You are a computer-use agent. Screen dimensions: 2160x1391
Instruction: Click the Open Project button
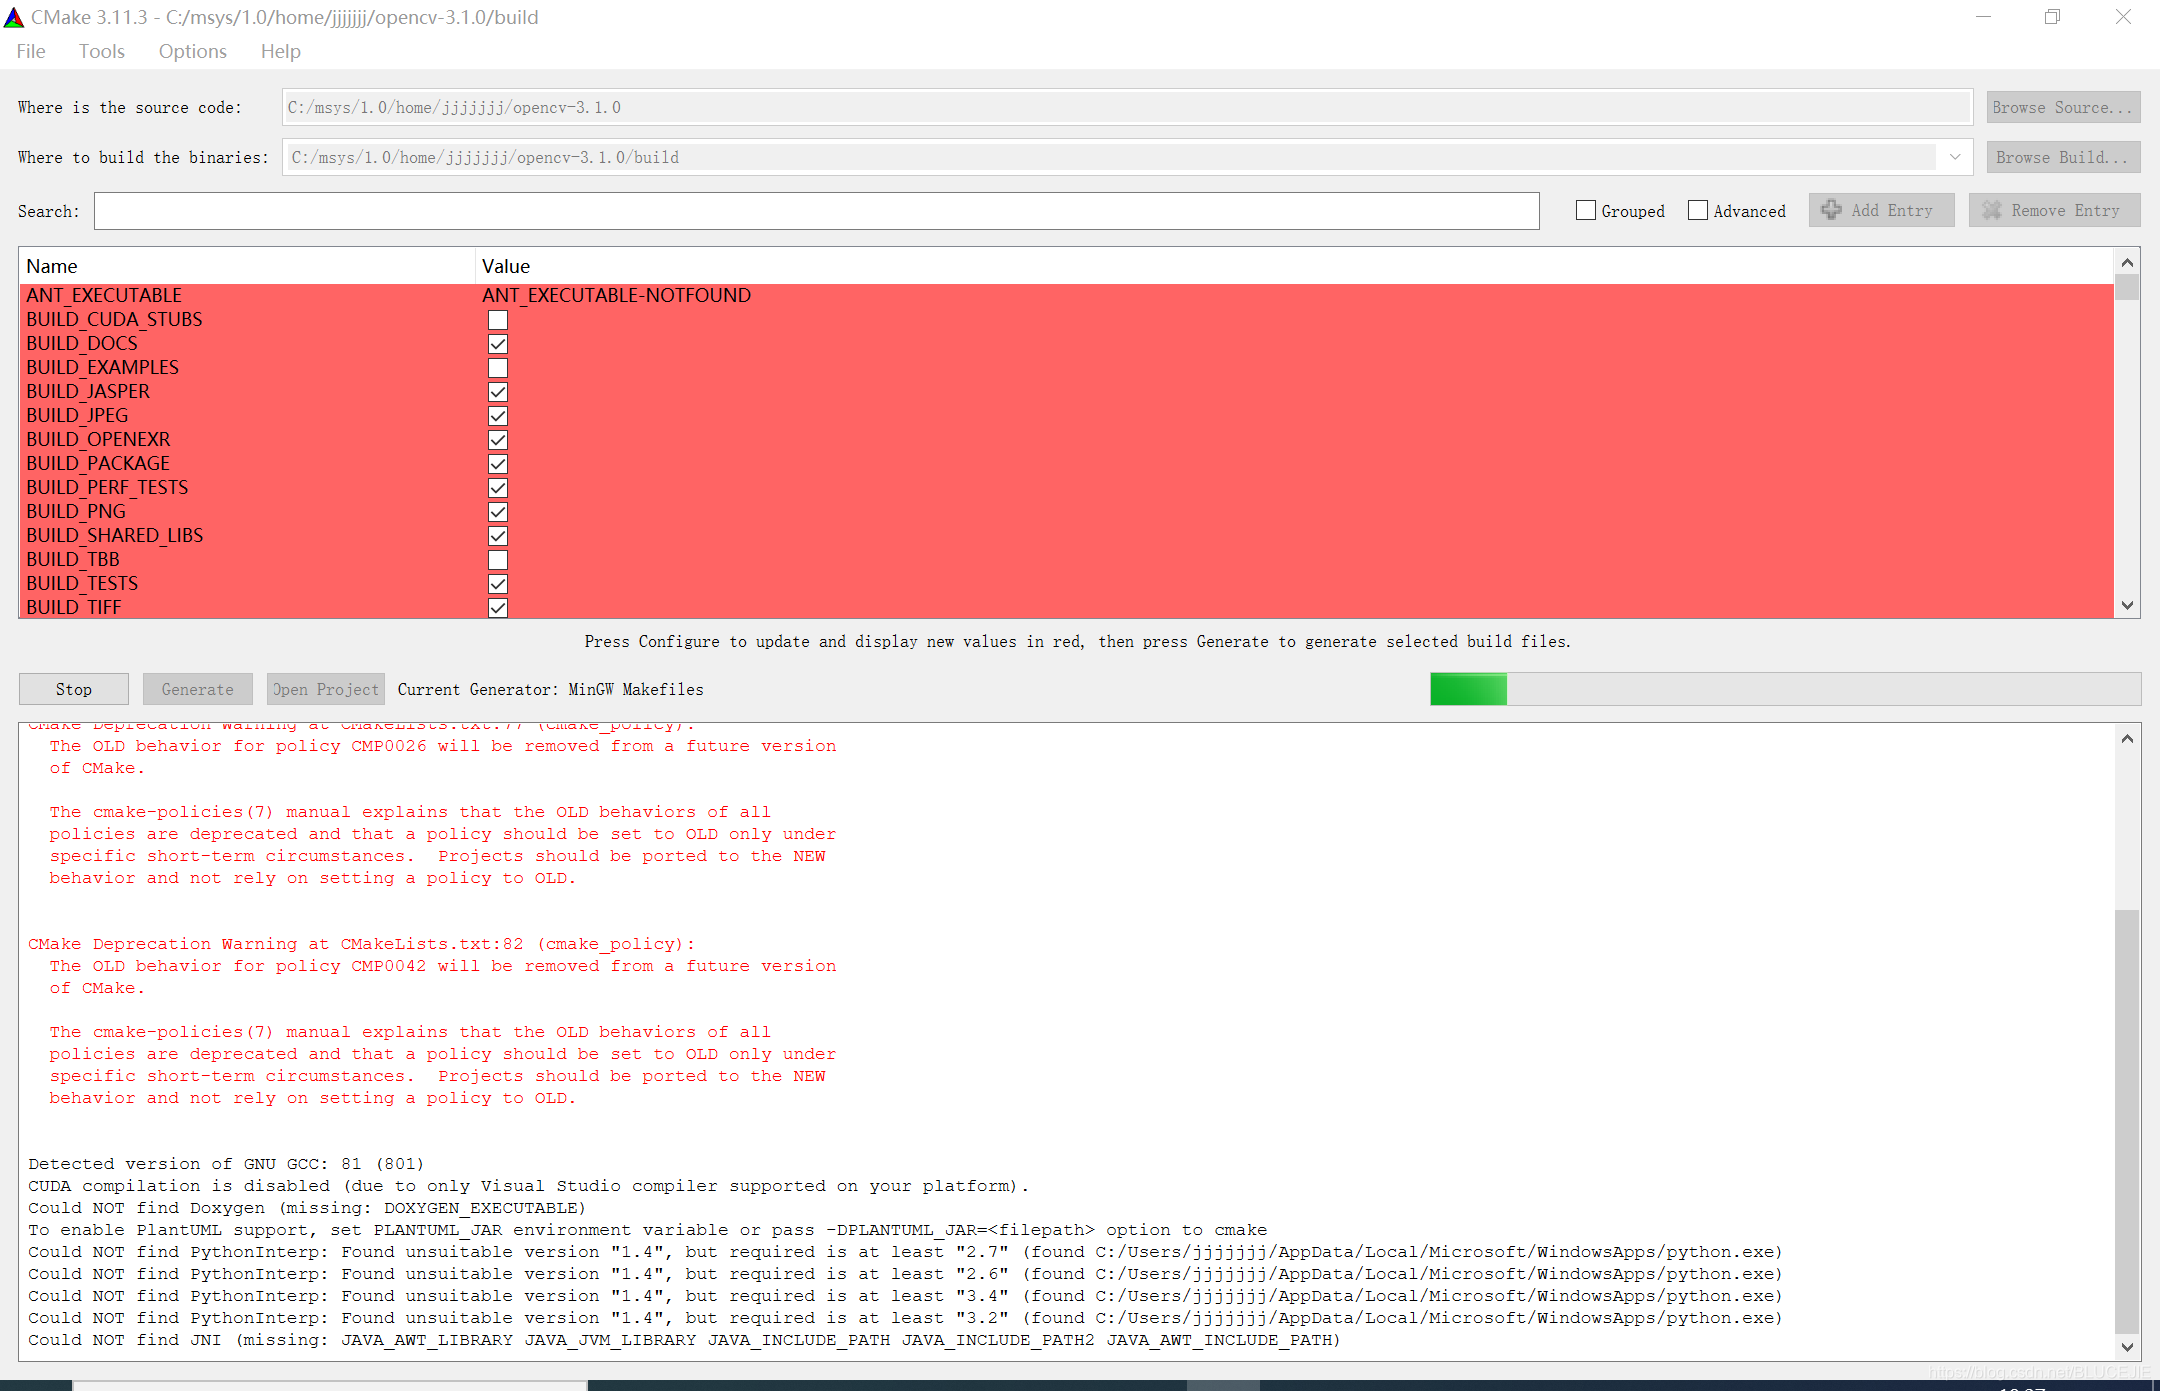click(326, 689)
